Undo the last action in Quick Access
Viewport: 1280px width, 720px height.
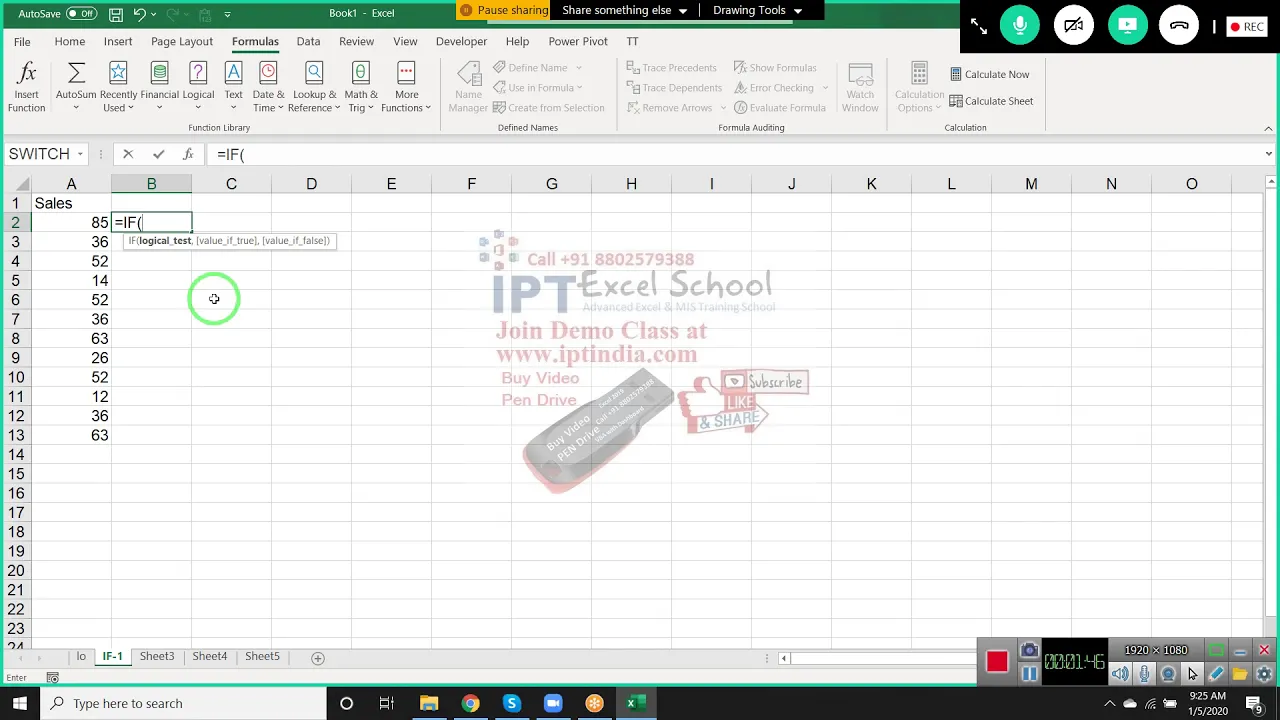tap(140, 14)
